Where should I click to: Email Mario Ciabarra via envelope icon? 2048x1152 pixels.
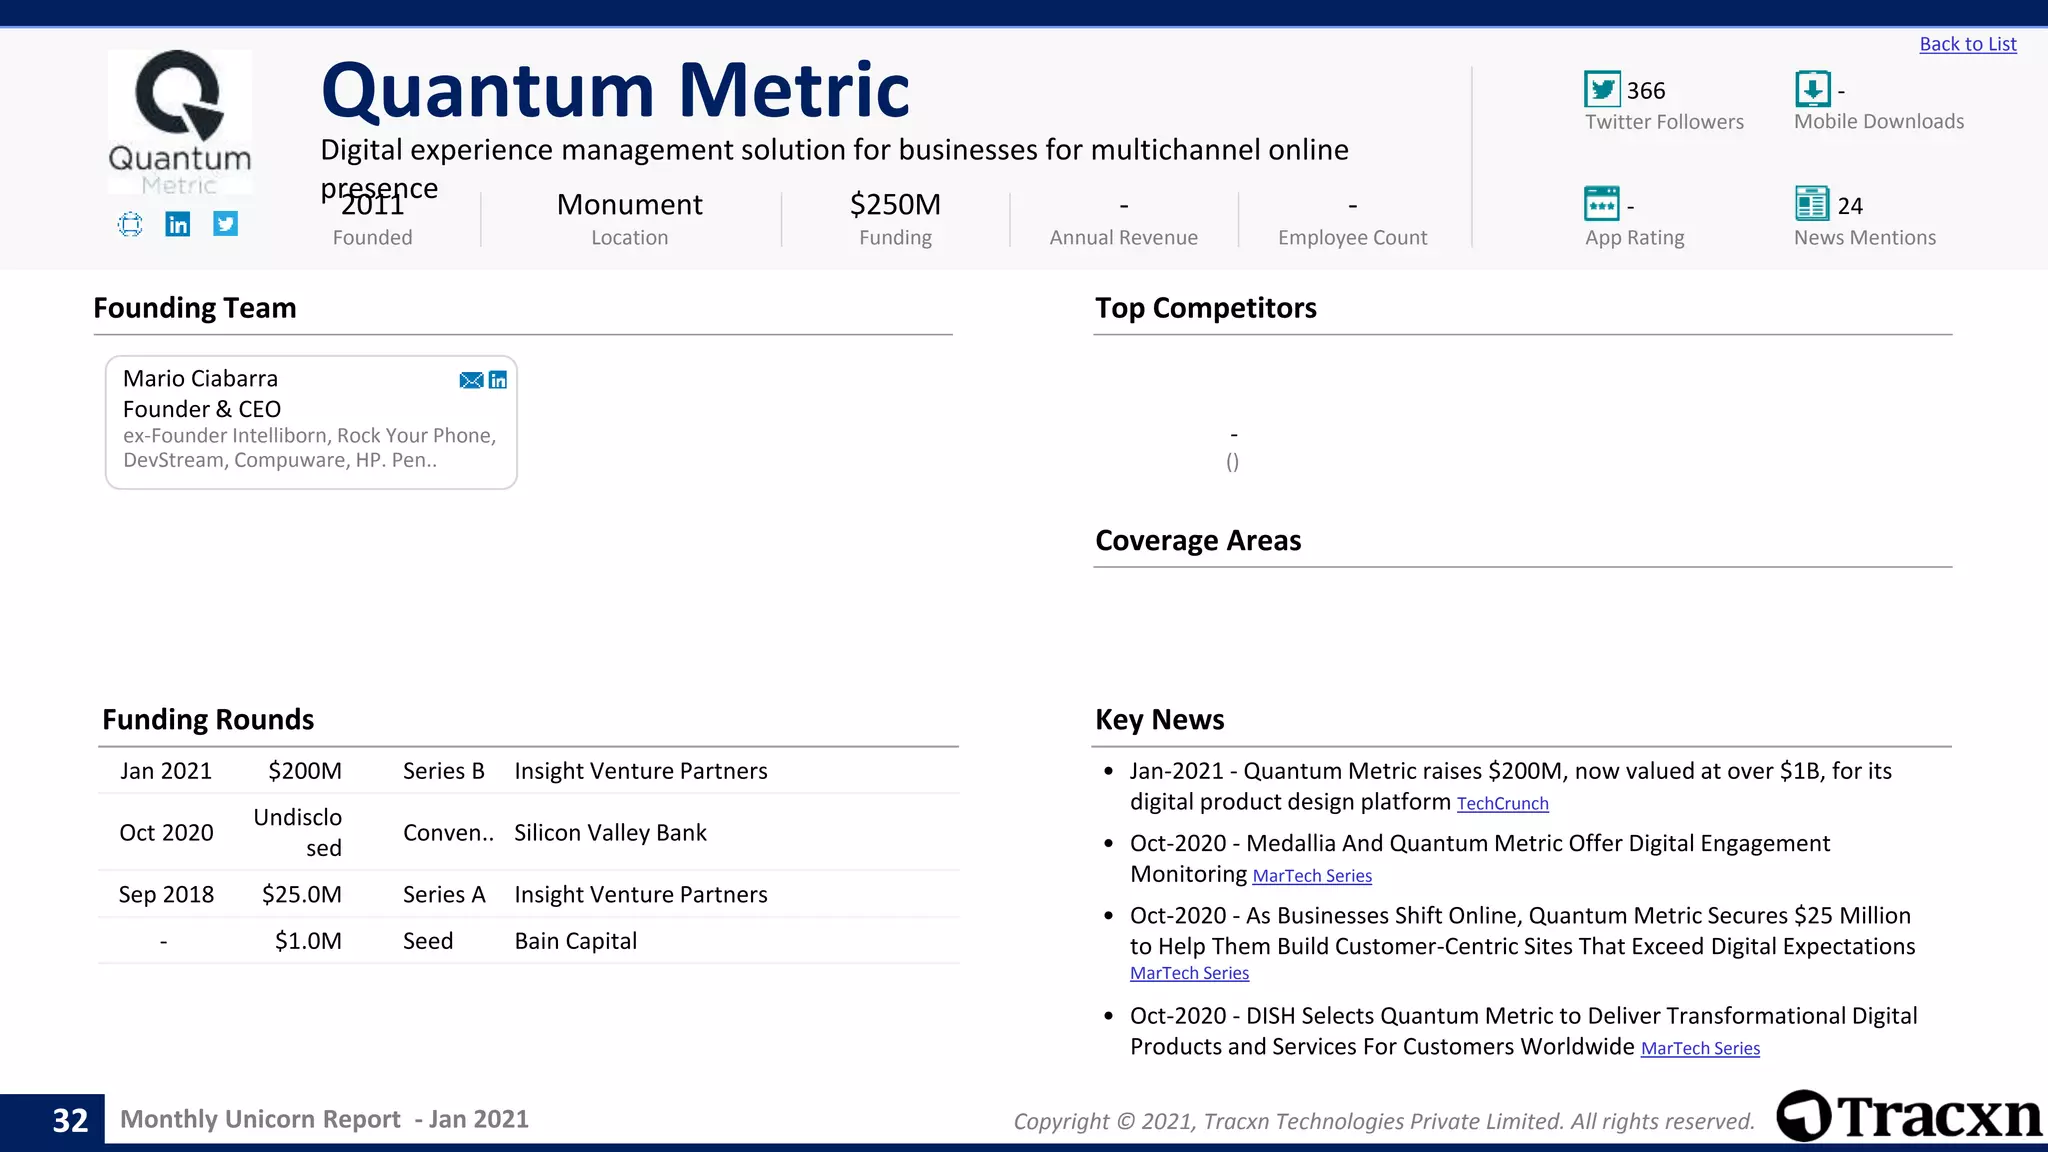pos(471,380)
